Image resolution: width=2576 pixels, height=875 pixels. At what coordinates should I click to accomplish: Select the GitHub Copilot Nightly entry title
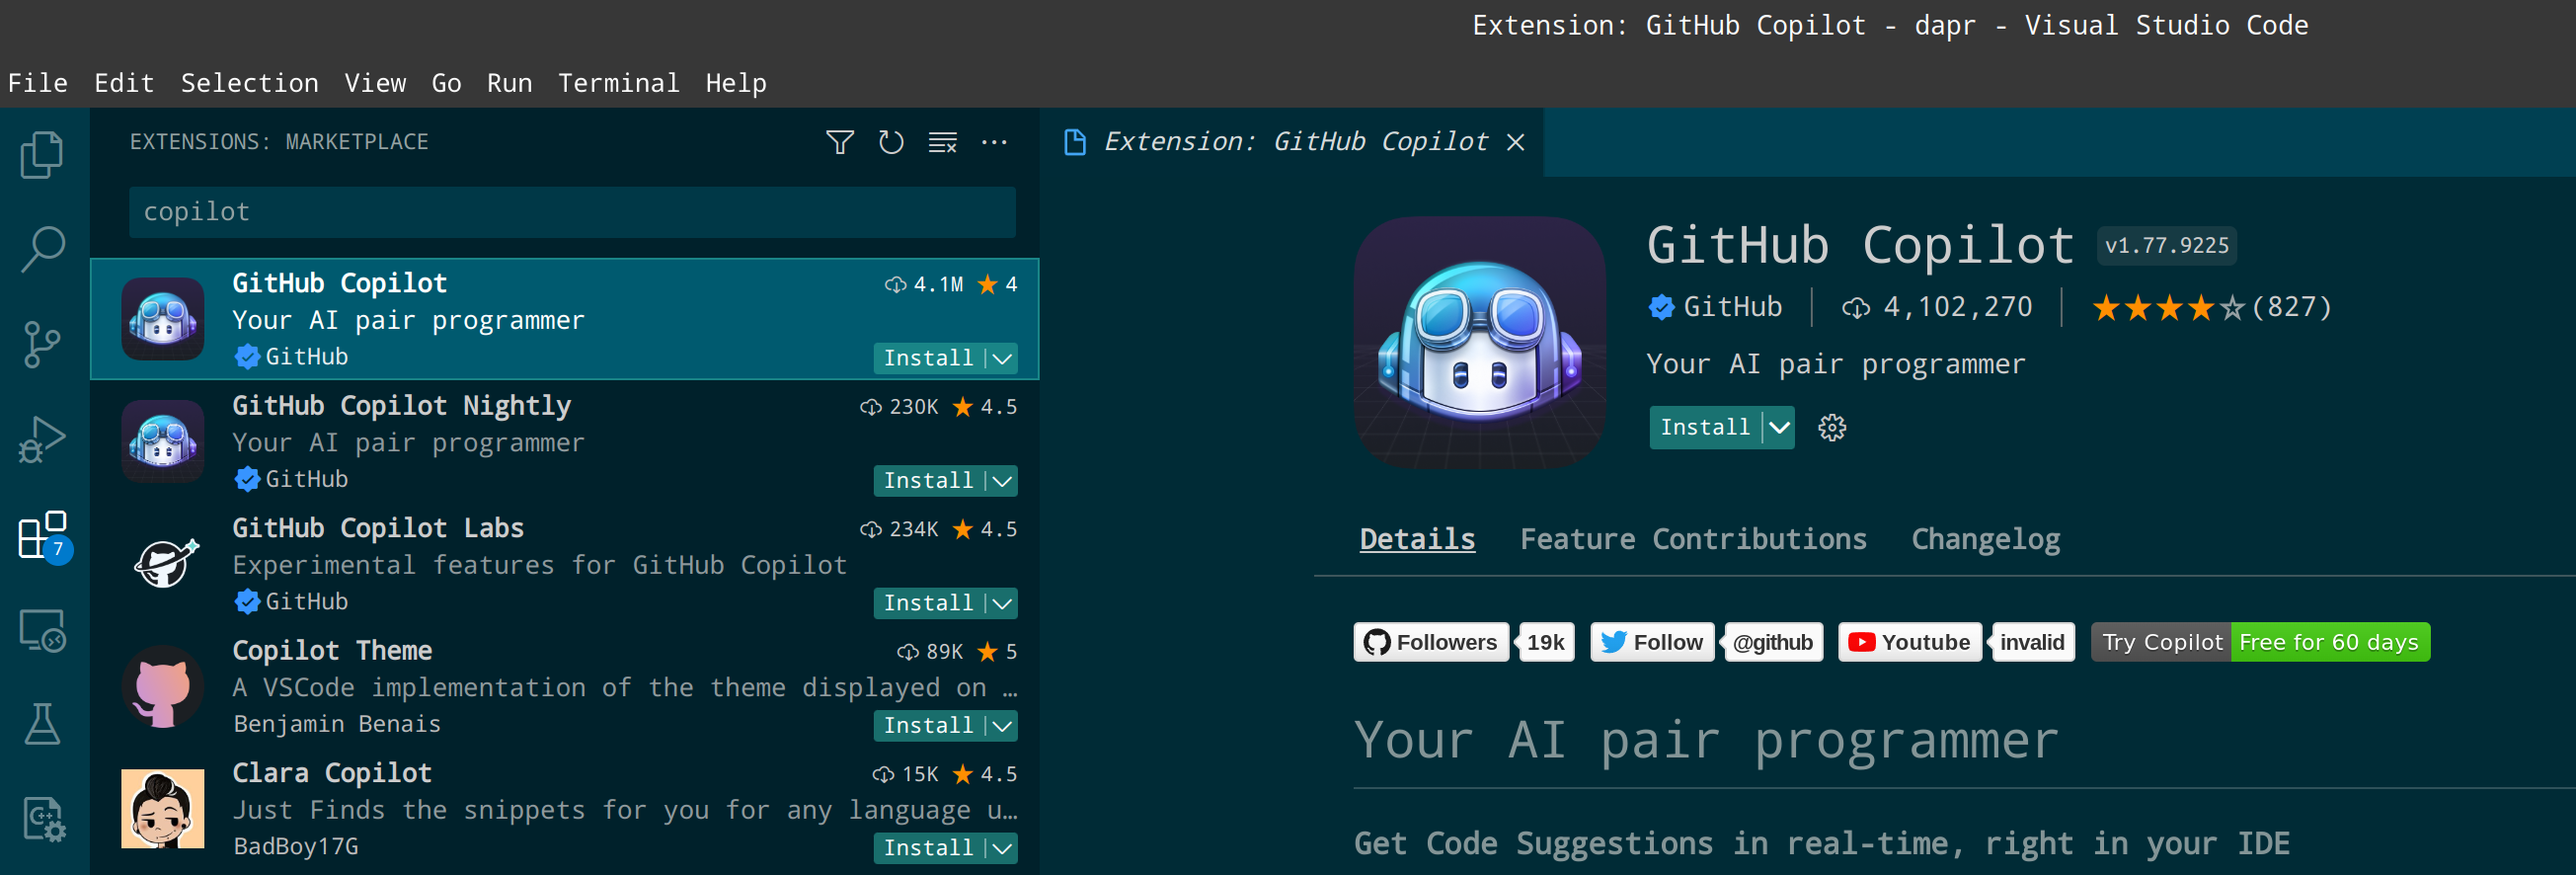tap(401, 406)
